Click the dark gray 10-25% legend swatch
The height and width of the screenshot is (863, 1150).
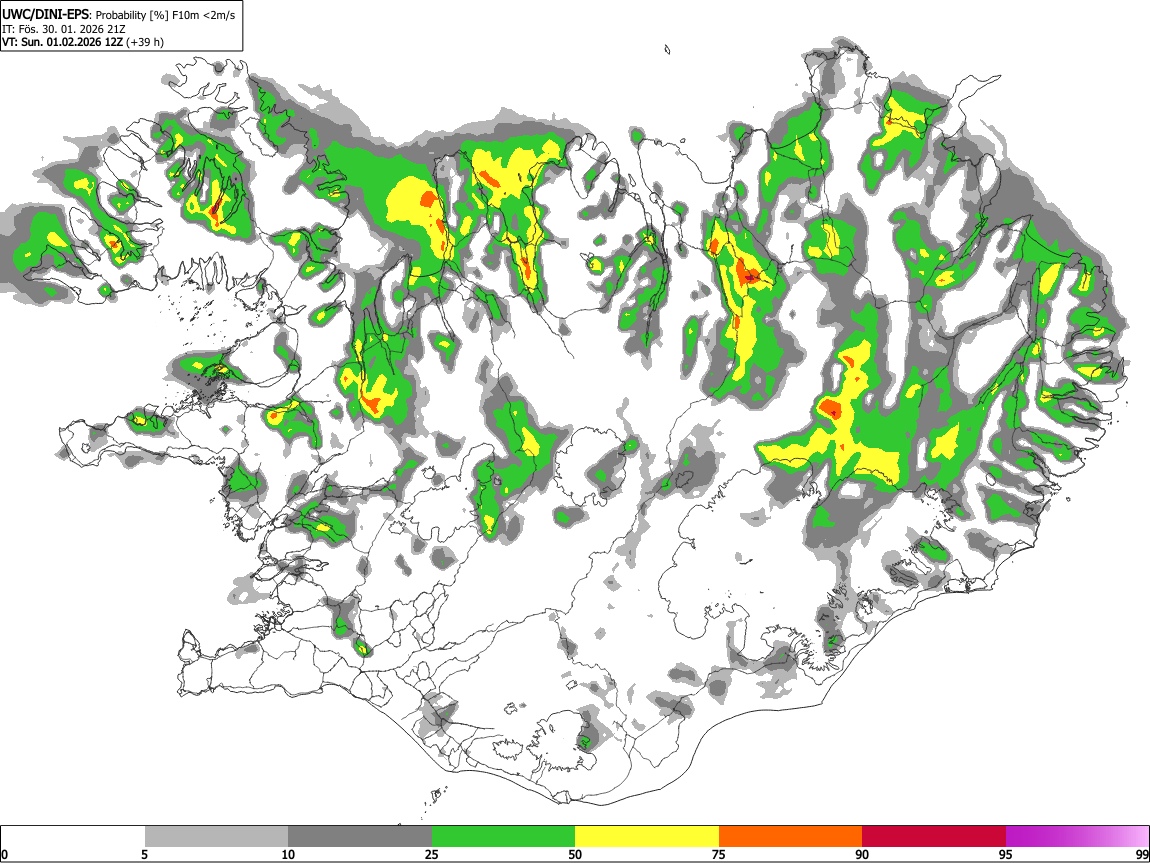(360, 837)
